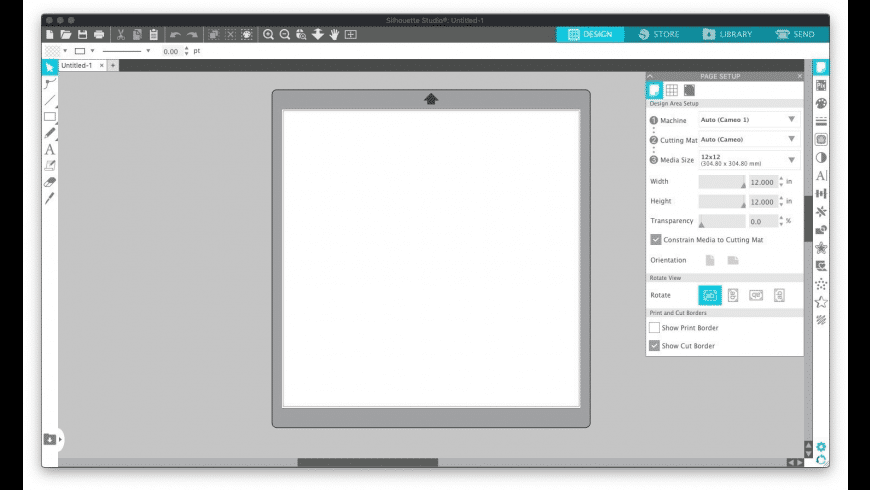870x490 pixels.
Task: Select the Freehand pencil tool
Action: 50,133
